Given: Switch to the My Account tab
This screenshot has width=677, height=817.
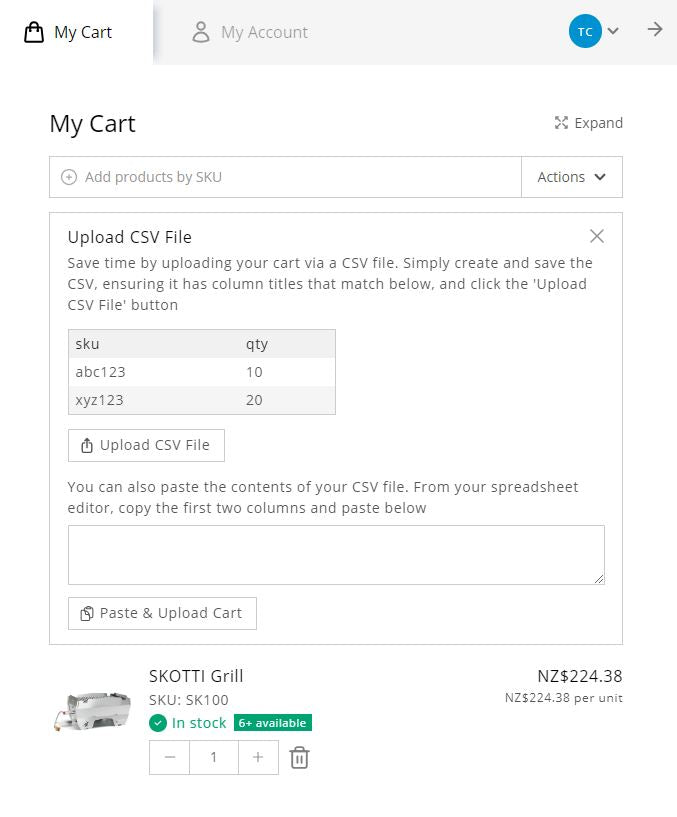Looking at the screenshot, I should 250,32.
